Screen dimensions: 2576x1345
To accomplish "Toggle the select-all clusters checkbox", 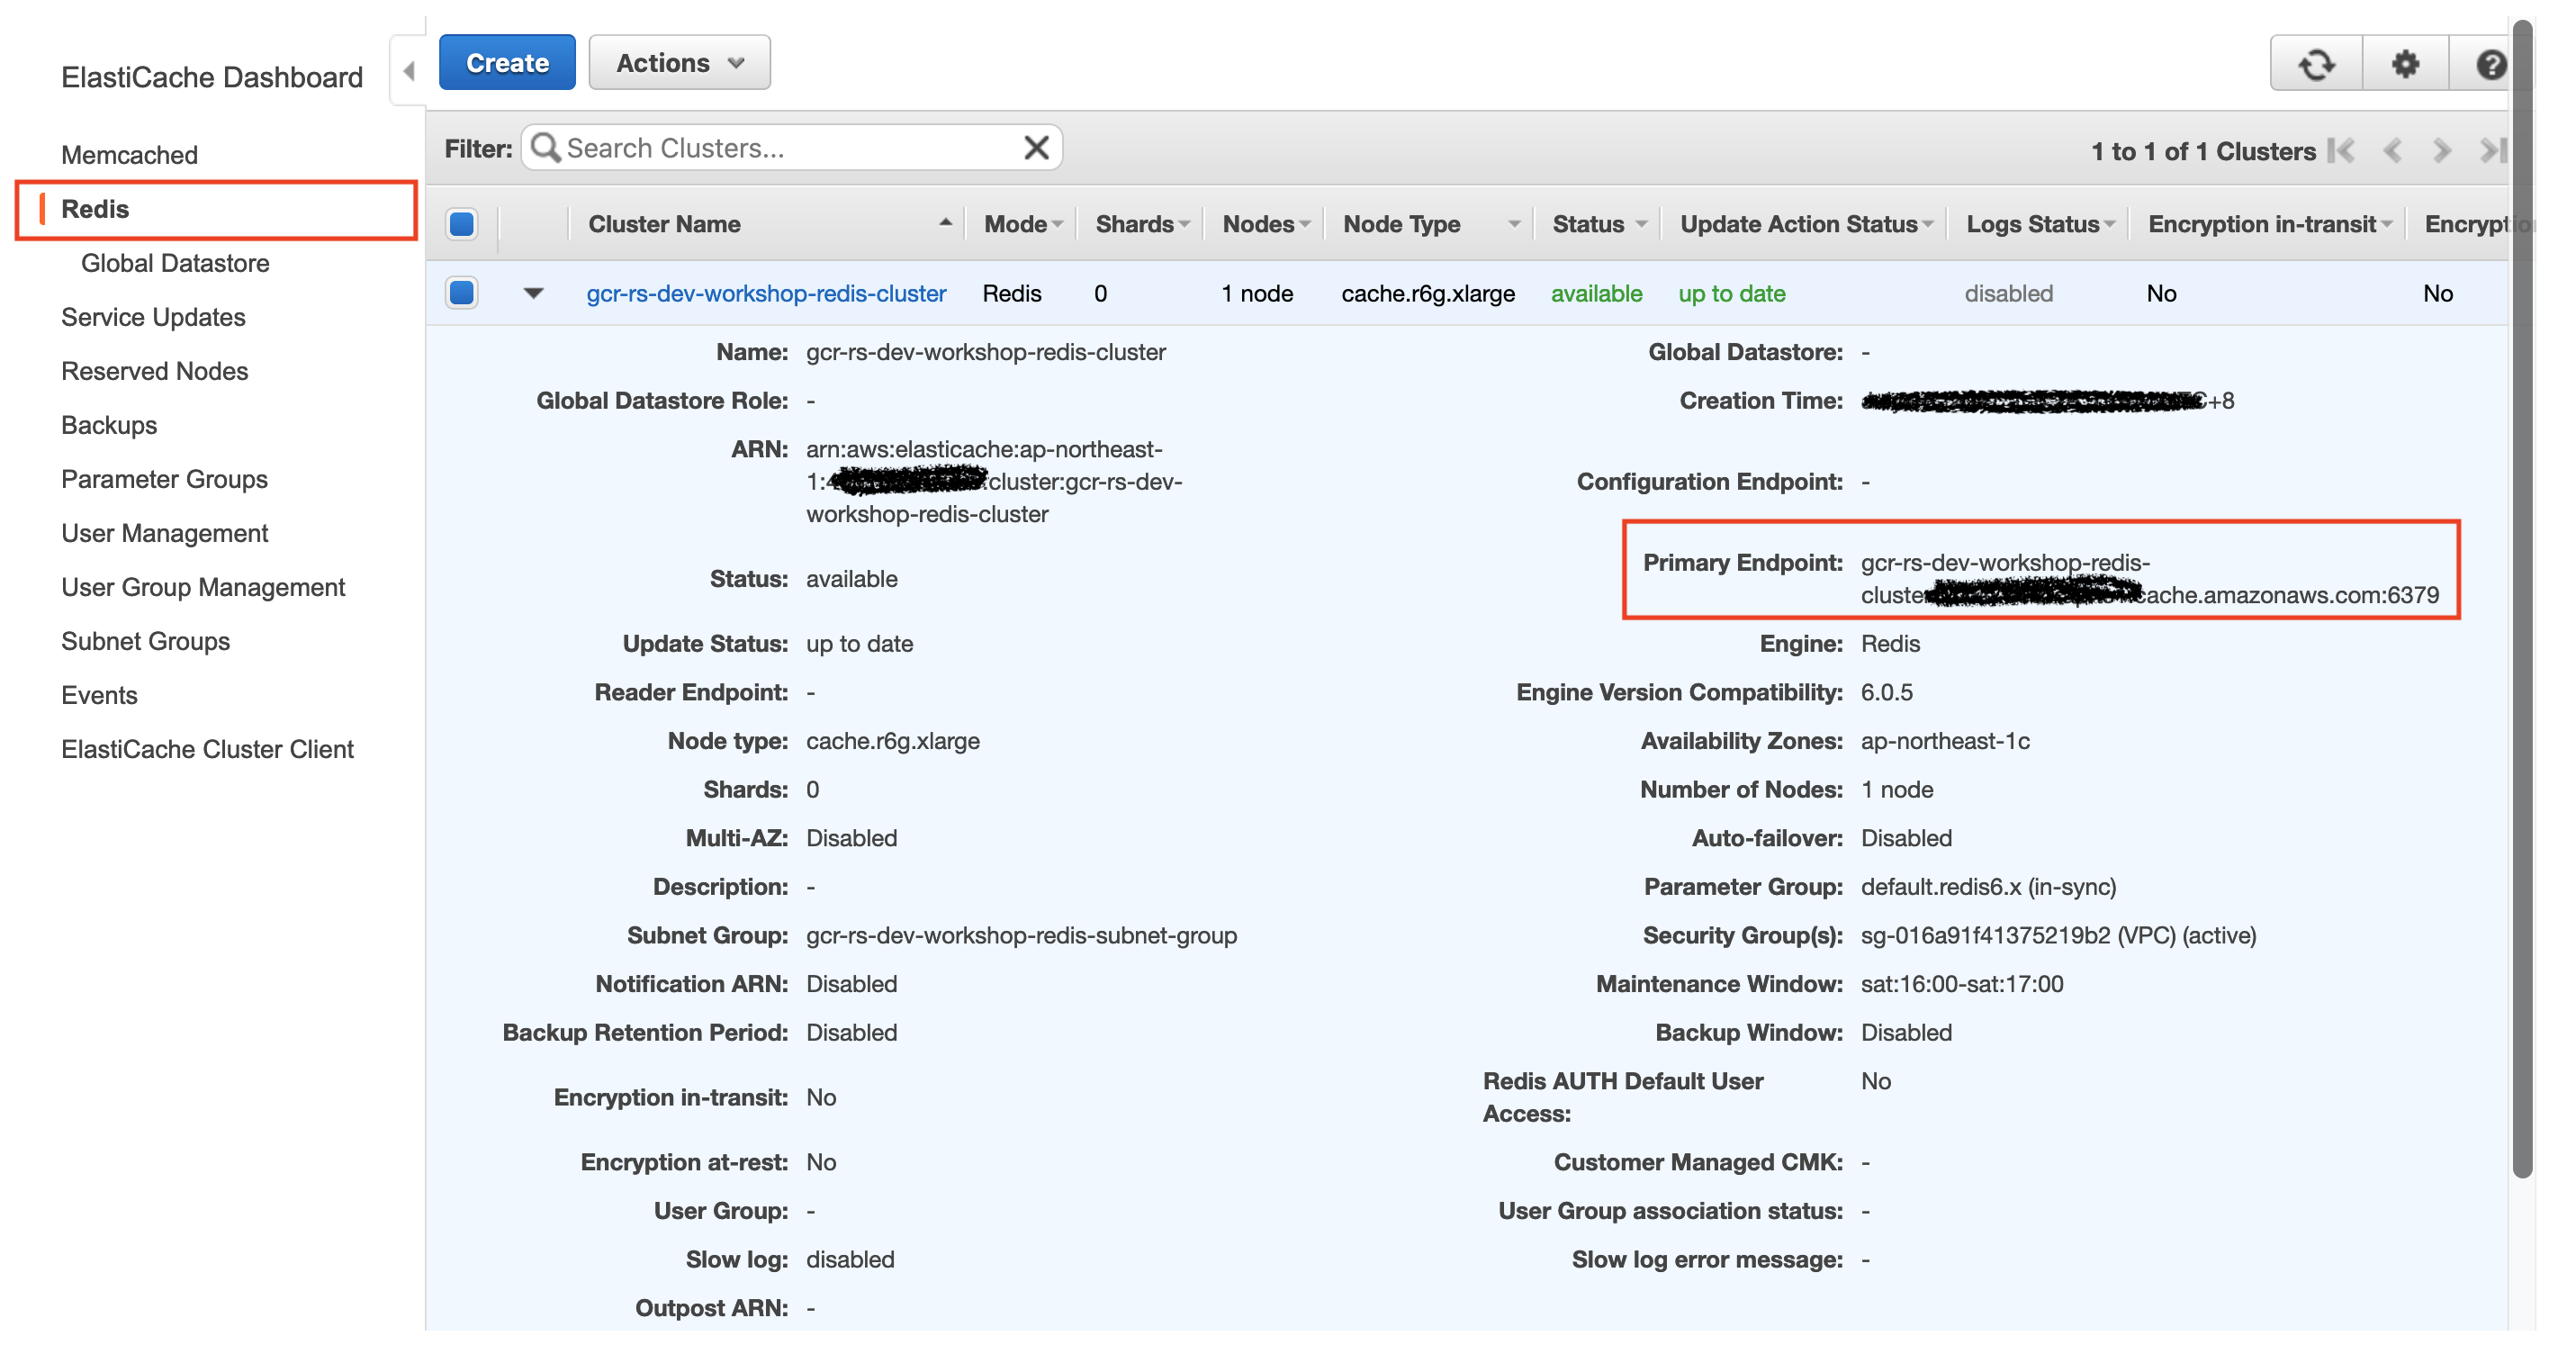I will [x=462, y=223].
